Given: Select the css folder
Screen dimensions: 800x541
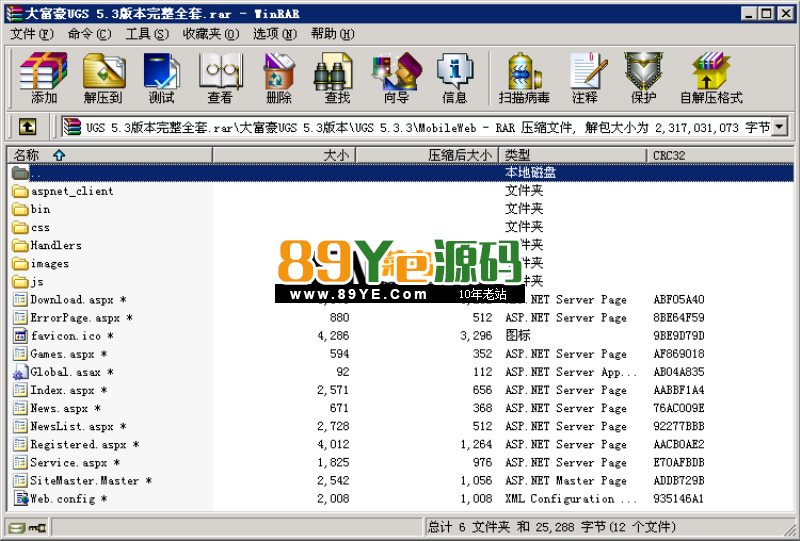Looking at the screenshot, I should coord(31,227).
